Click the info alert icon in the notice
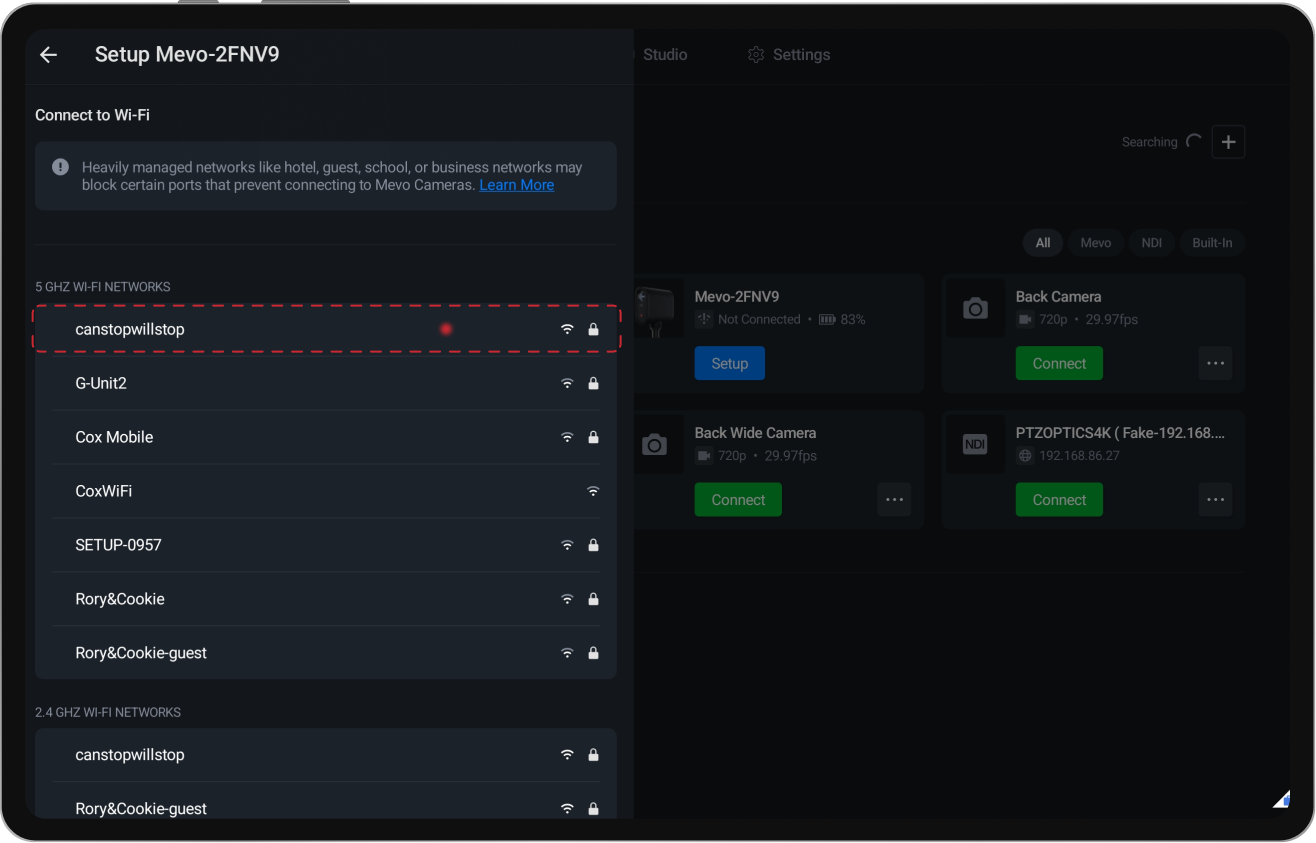The width and height of the screenshot is (1316, 843). (60, 167)
